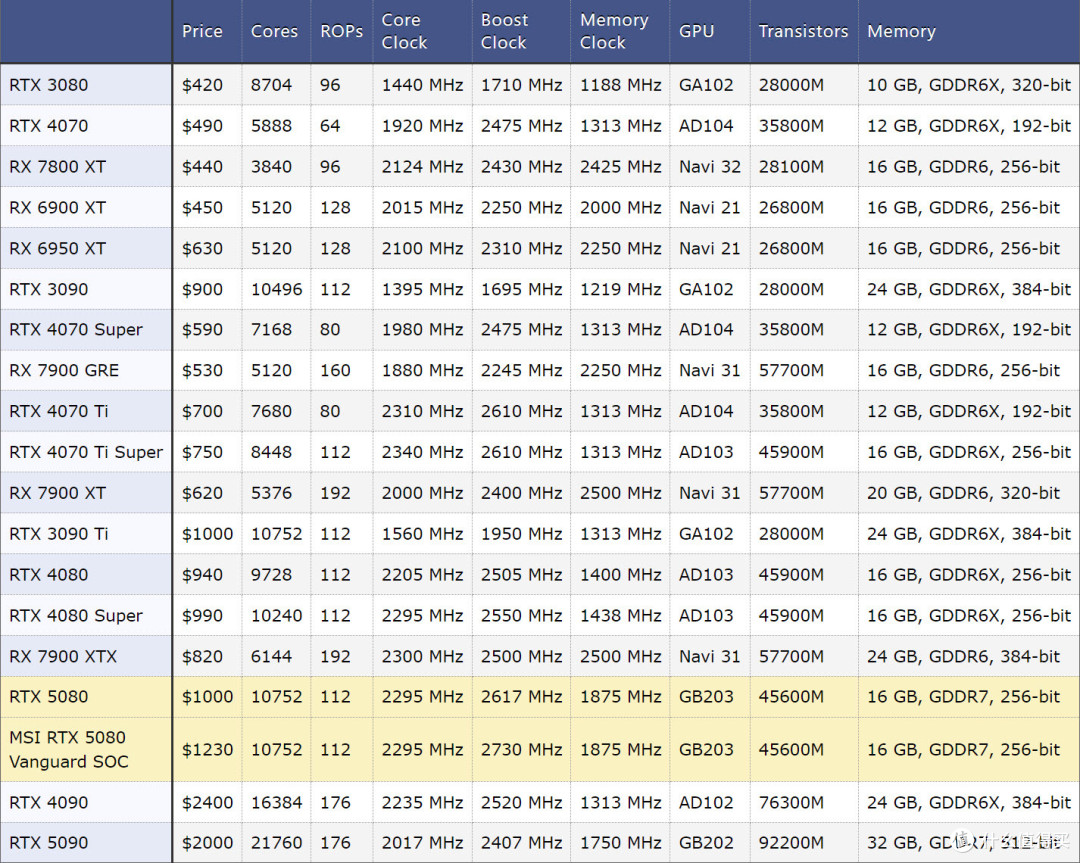This screenshot has width=1080, height=863.
Task: Click the 2730 MHz boost clock
Action: (x=521, y=749)
